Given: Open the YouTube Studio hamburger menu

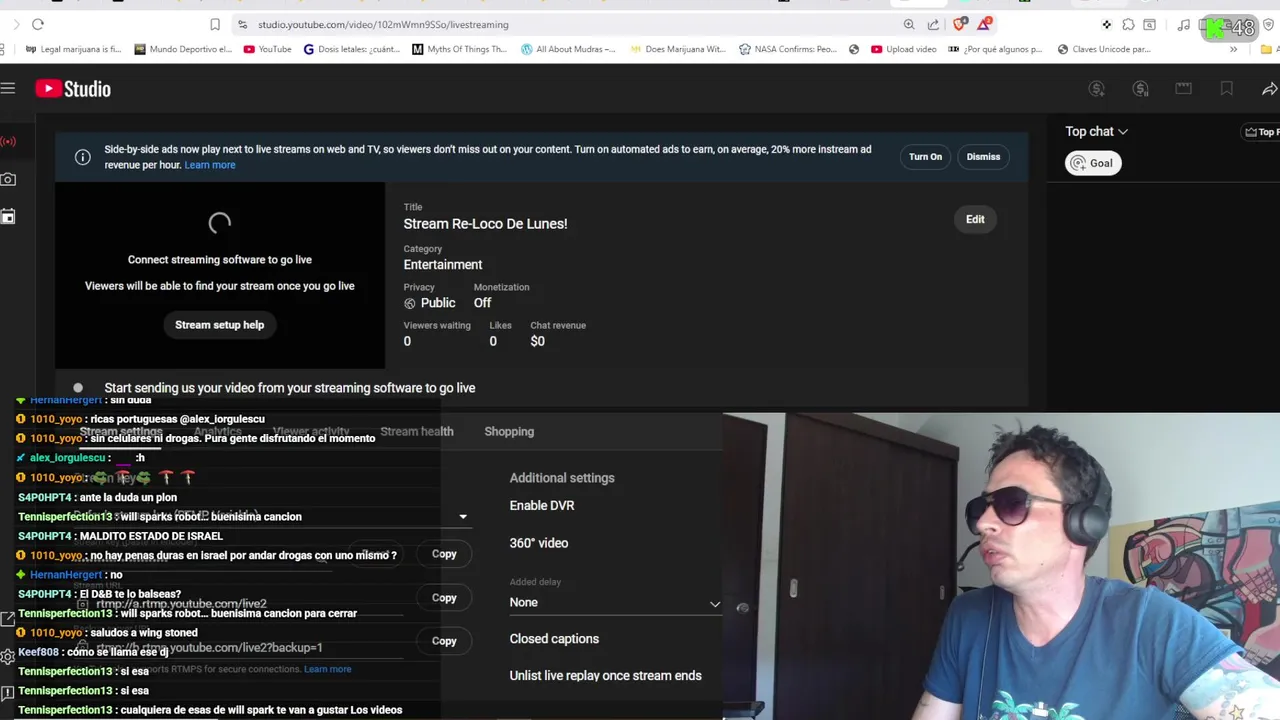Looking at the screenshot, I should 8,89.
